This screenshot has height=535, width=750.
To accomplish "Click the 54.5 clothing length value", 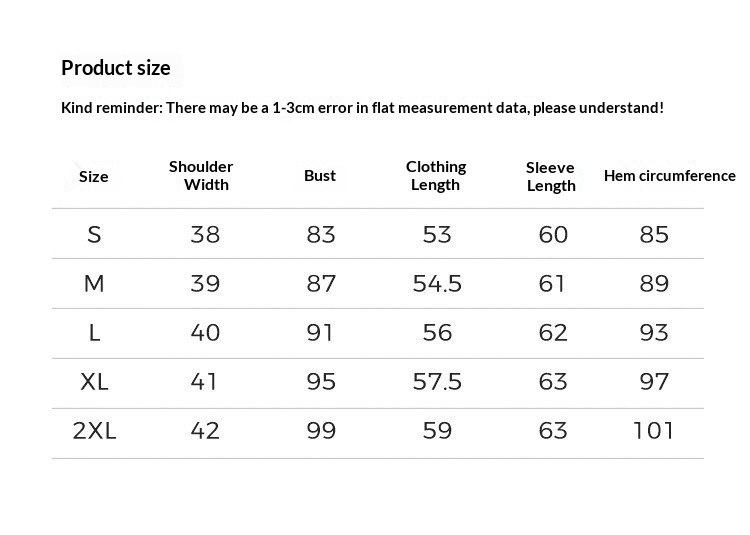I will (437, 284).
